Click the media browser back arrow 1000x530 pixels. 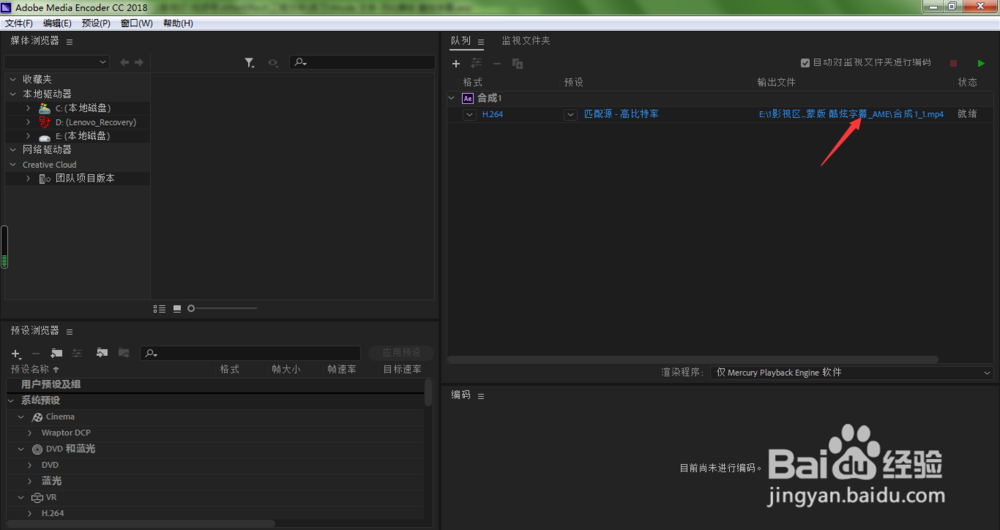click(x=124, y=63)
